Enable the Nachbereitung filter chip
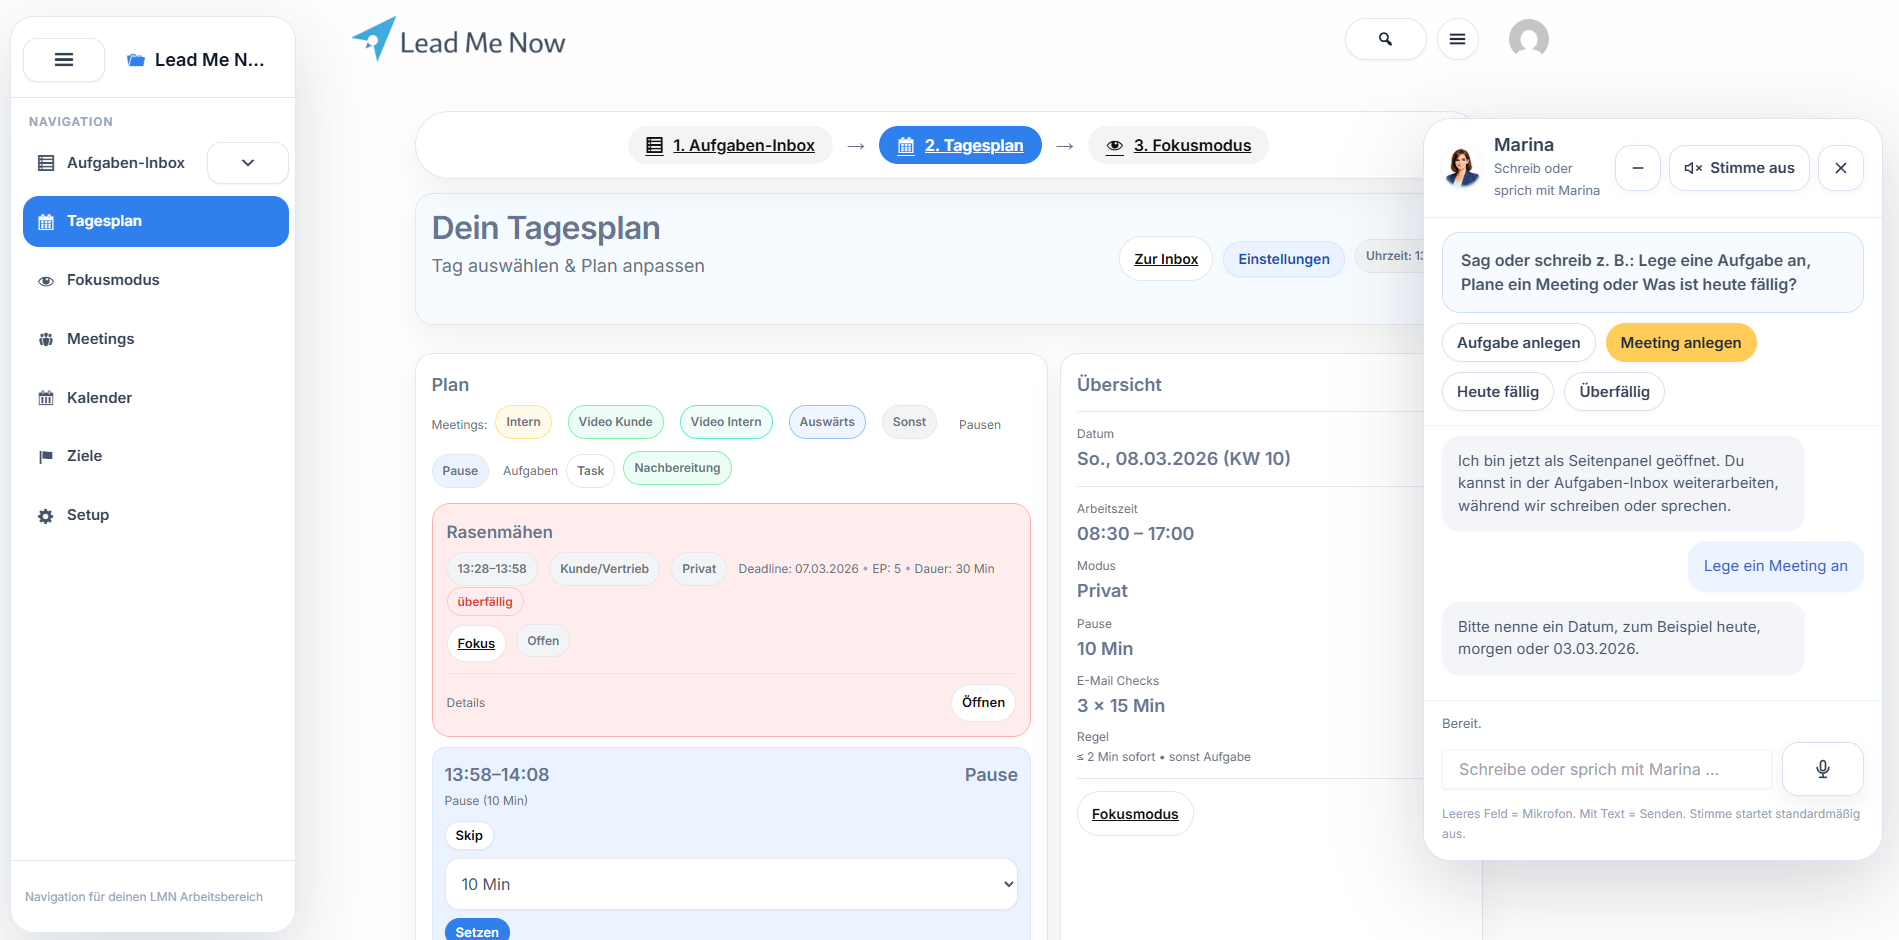 [677, 467]
